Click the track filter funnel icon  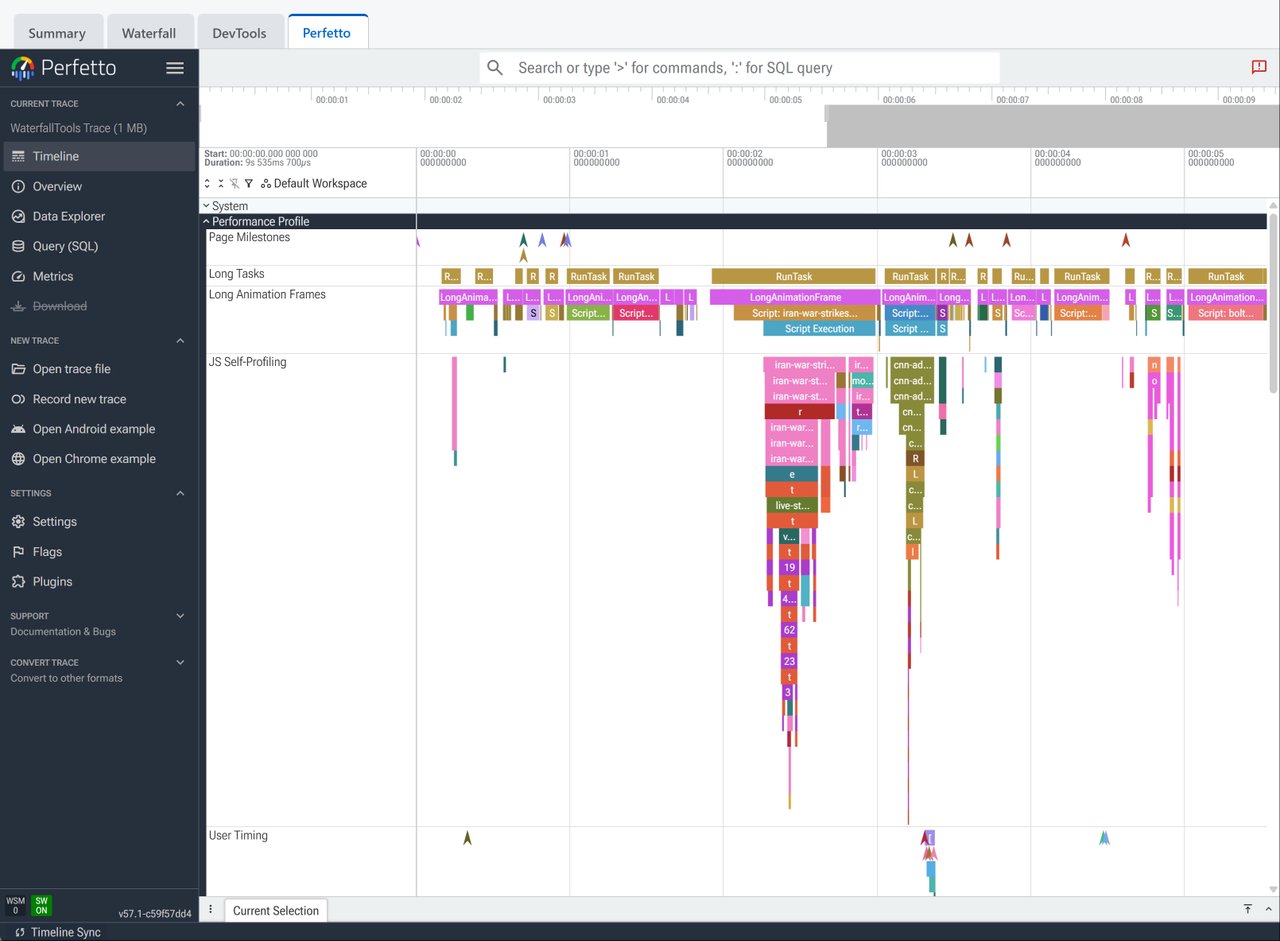coord(249,183)
